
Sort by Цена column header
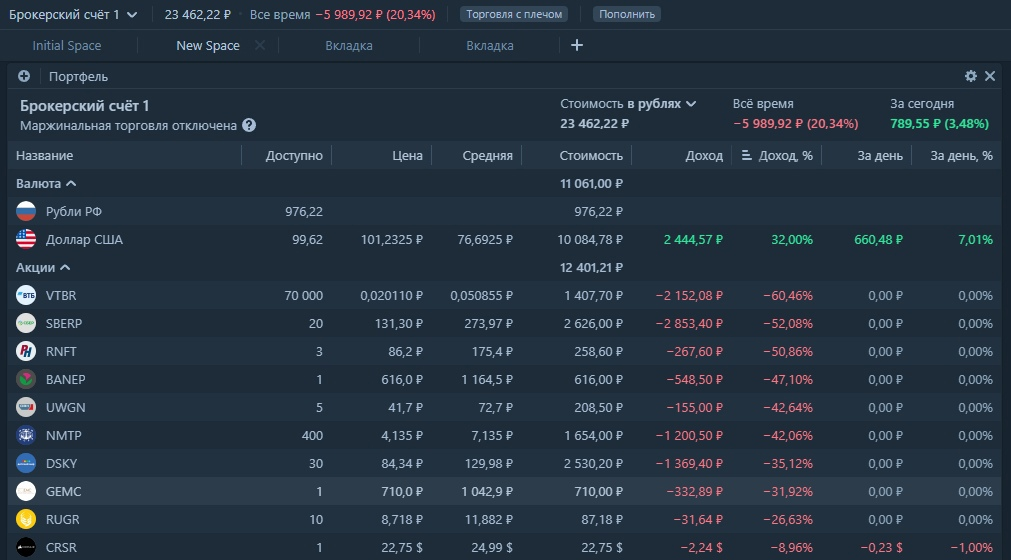(407, 155)
